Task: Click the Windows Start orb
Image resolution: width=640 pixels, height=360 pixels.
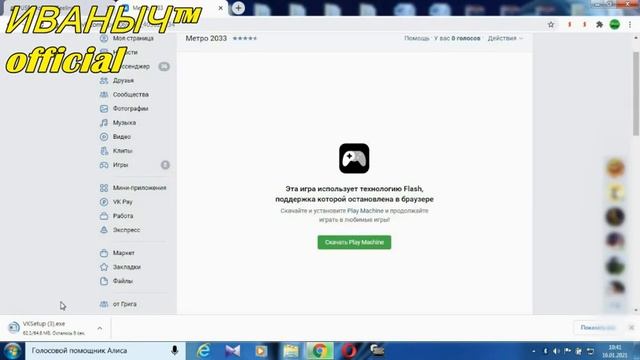Action: pos(12,351)
